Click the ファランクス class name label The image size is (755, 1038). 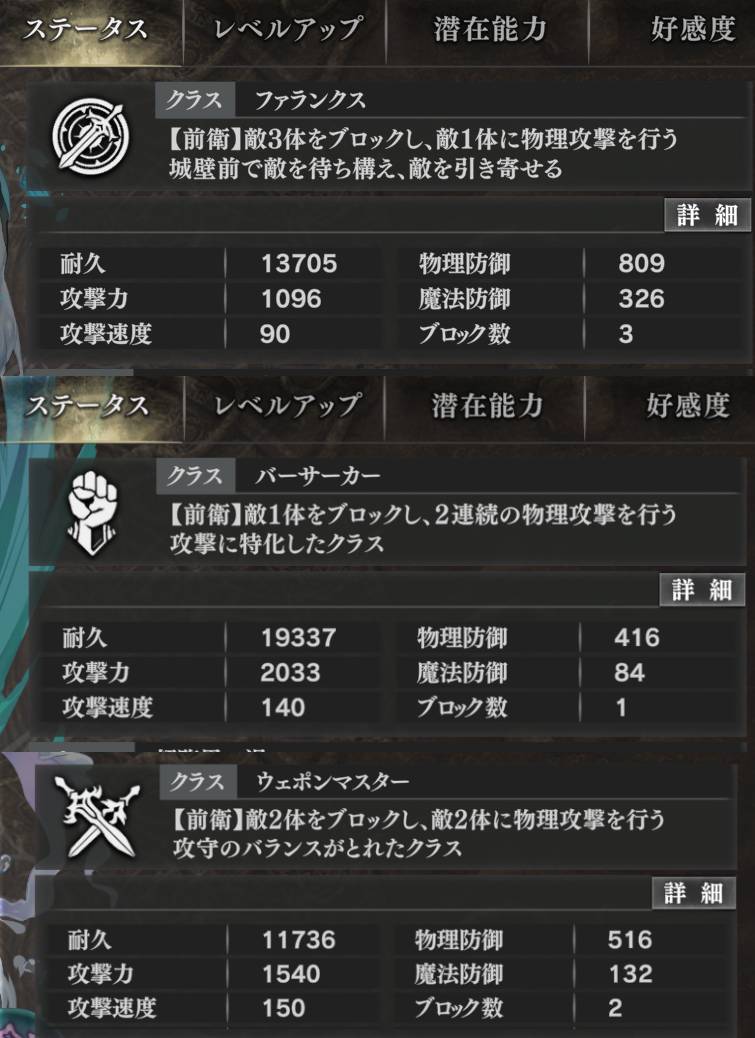click(x=310, y=100)
